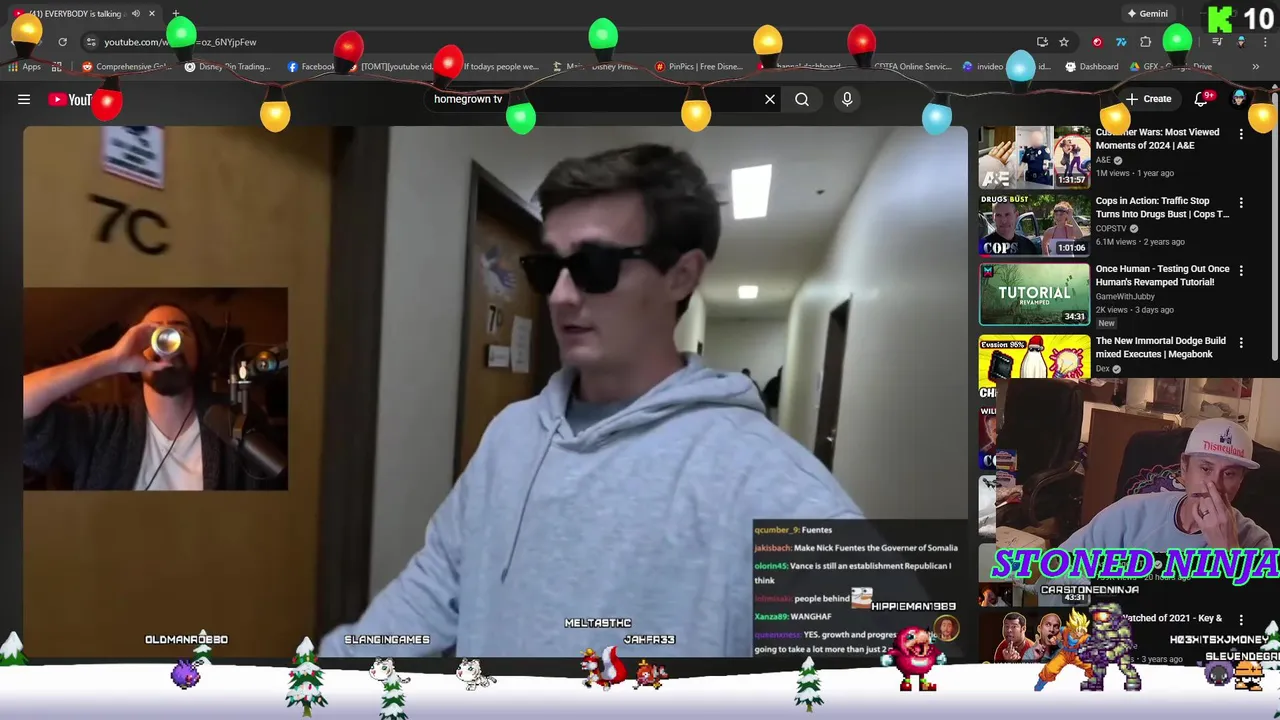Open the YouTube hamburger guide menu
Image resolution: width=1280 pixels, height=720 pixels.
[24, 99]
